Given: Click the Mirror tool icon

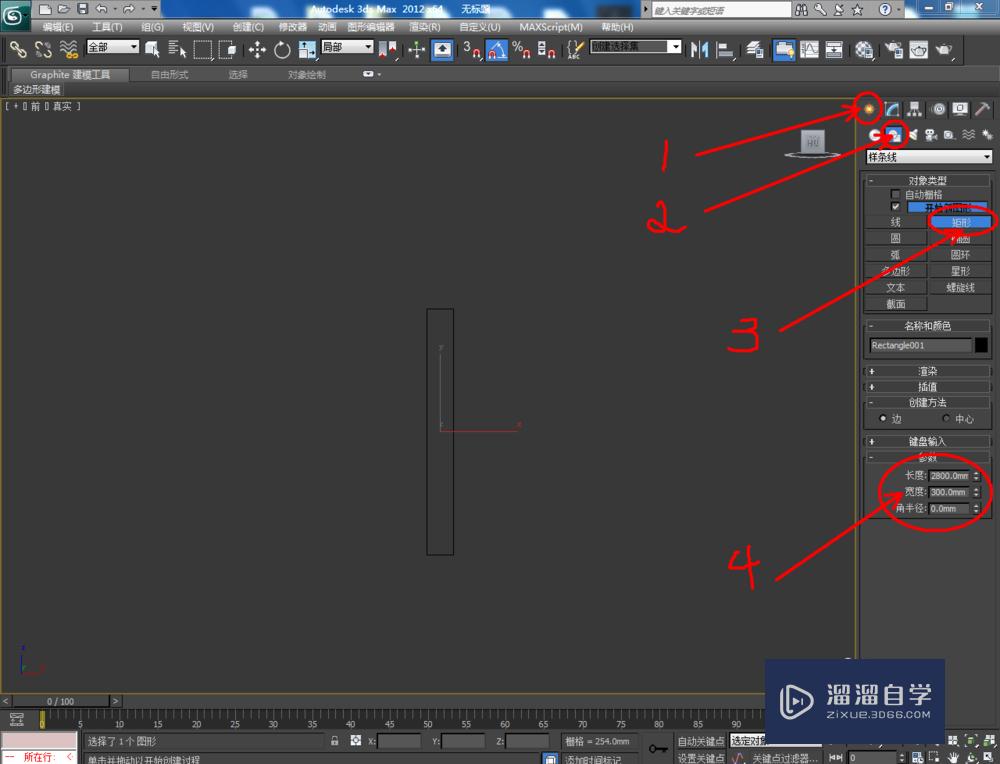Looking at the screenshot, I should click(x=700, y=49).
